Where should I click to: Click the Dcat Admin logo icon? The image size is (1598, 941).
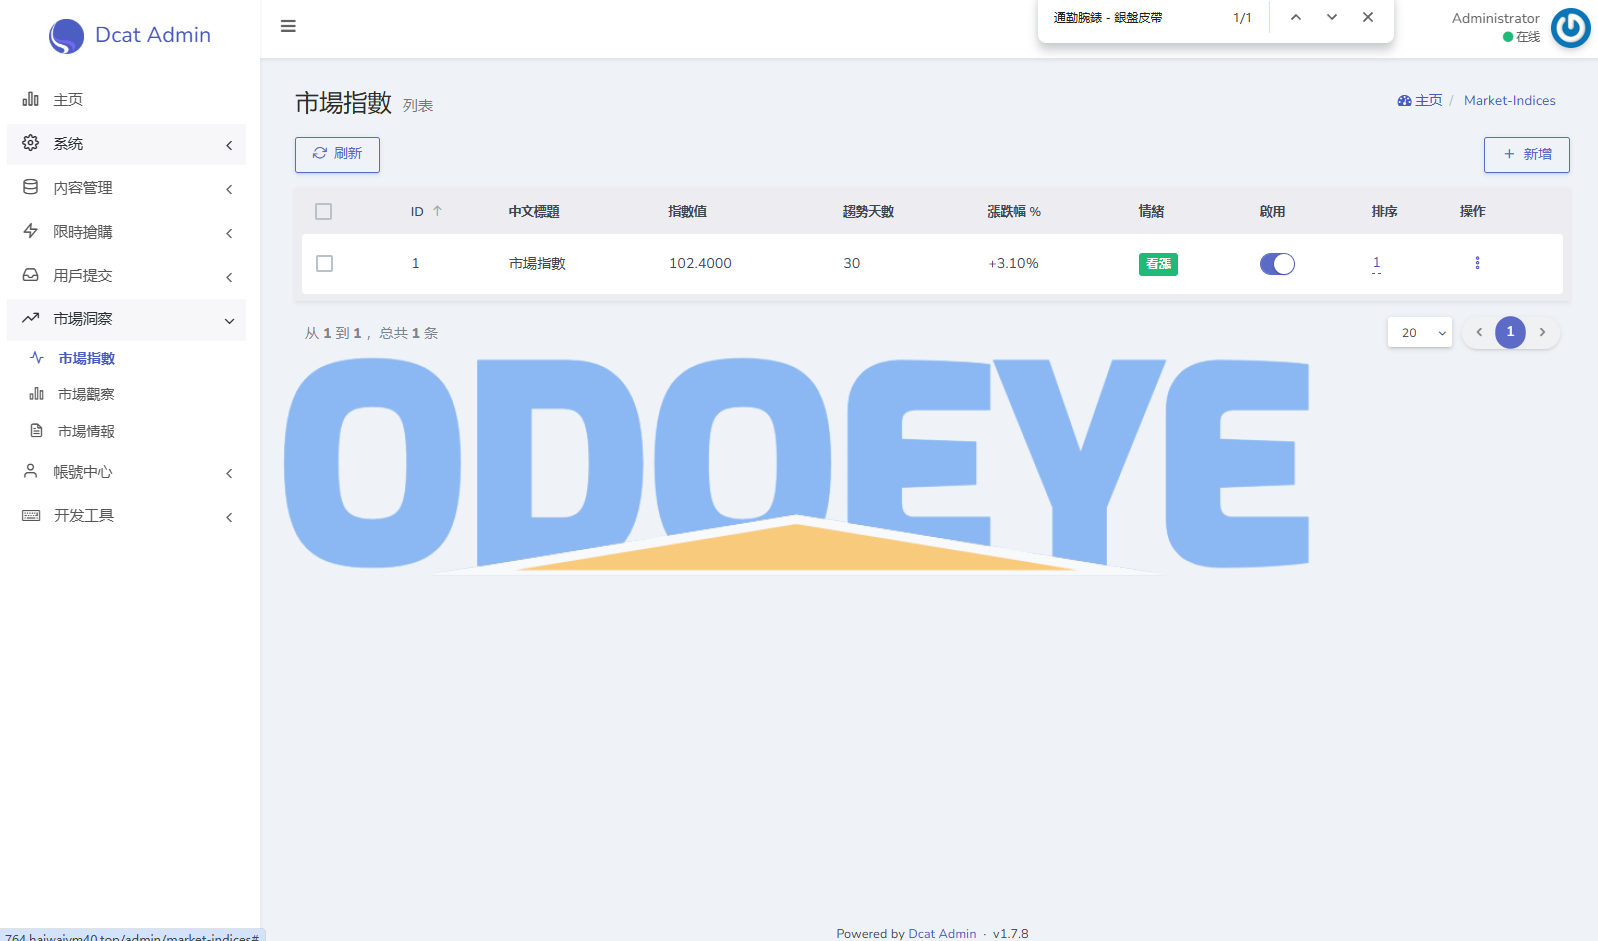pyautogui.click(x=66, y=36)
